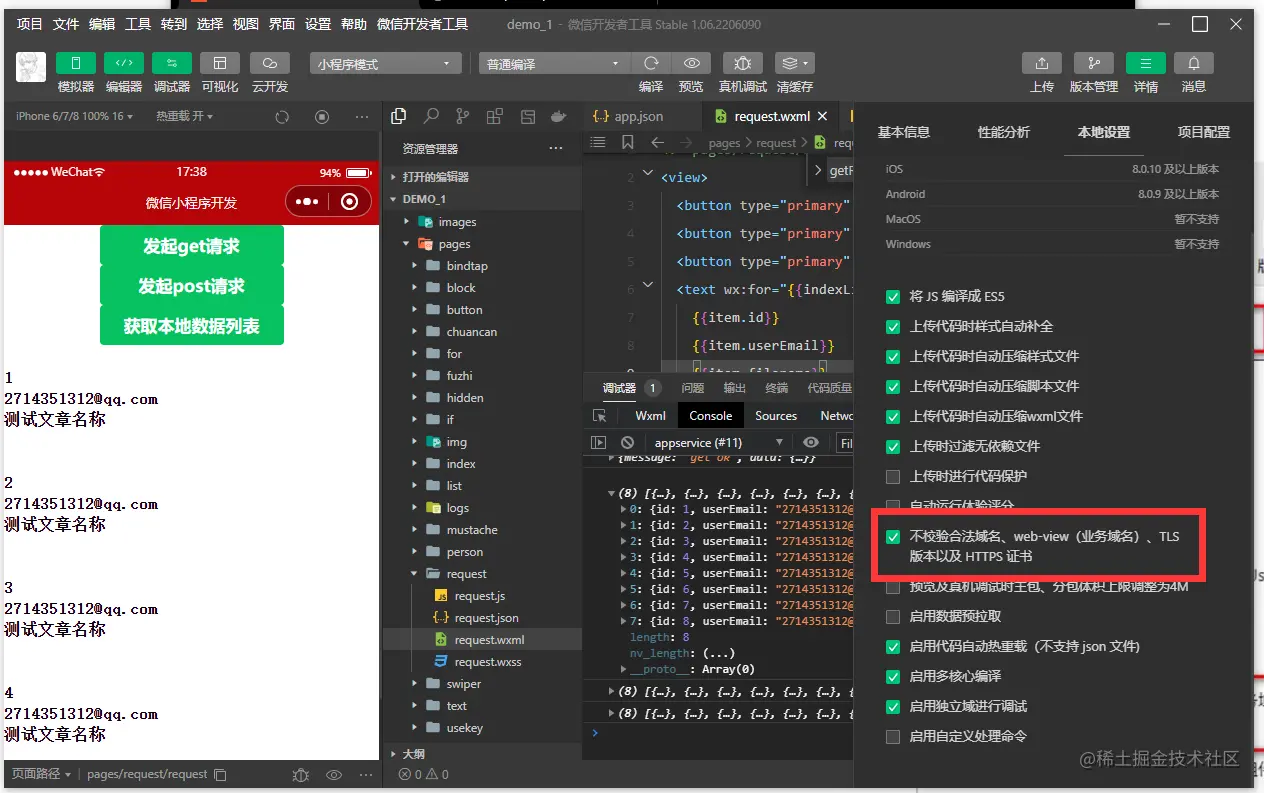This screenshot has height=793, width=1264.
Task: Open the 普通编译 compile mode dropdown
Action: tap(554, 64)
